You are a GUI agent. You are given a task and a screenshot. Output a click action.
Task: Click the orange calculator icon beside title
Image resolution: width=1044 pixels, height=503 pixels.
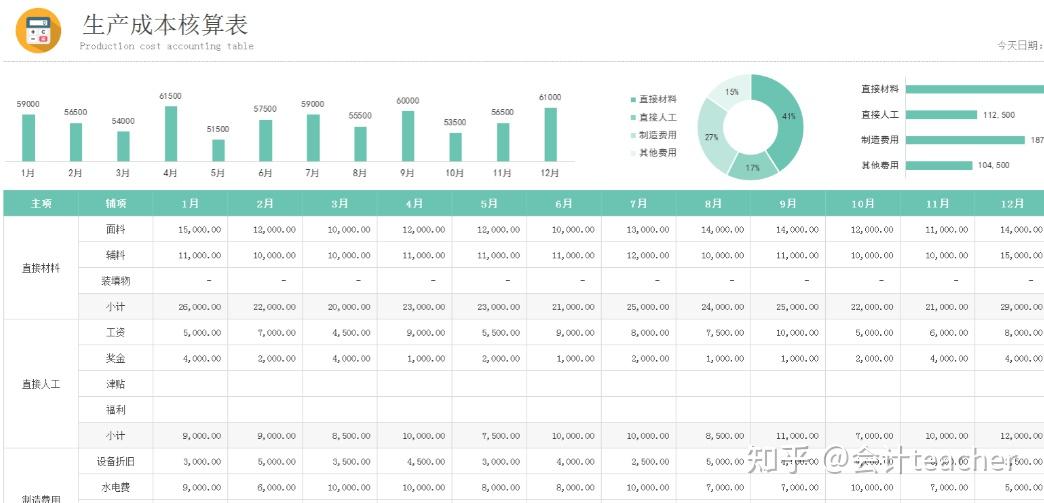[39, 31]
